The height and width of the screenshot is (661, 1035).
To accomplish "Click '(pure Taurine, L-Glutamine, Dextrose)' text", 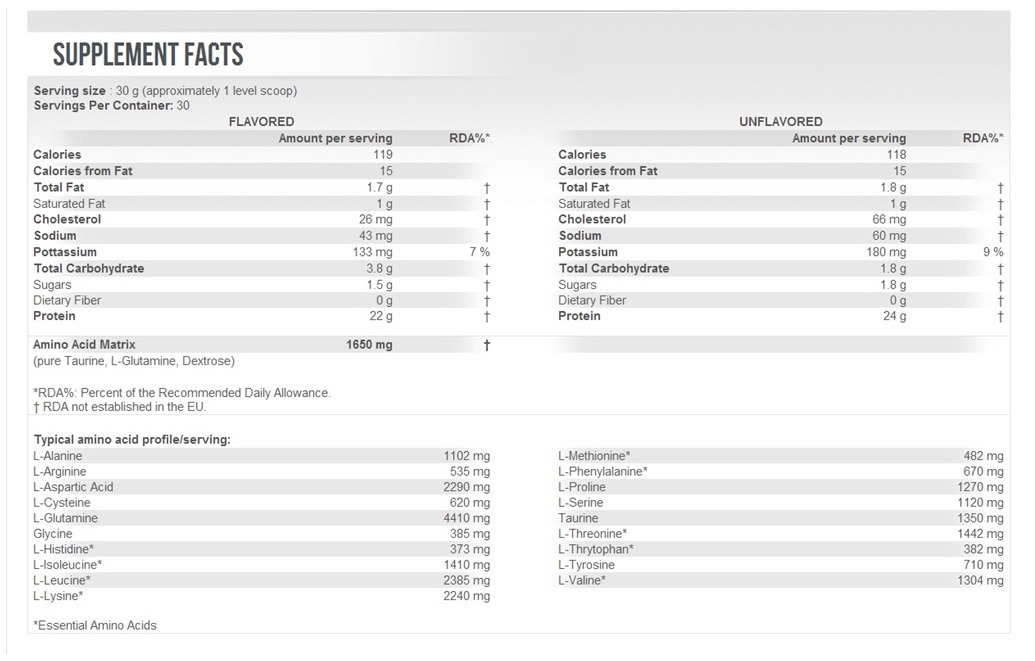I will pos(134,361).
